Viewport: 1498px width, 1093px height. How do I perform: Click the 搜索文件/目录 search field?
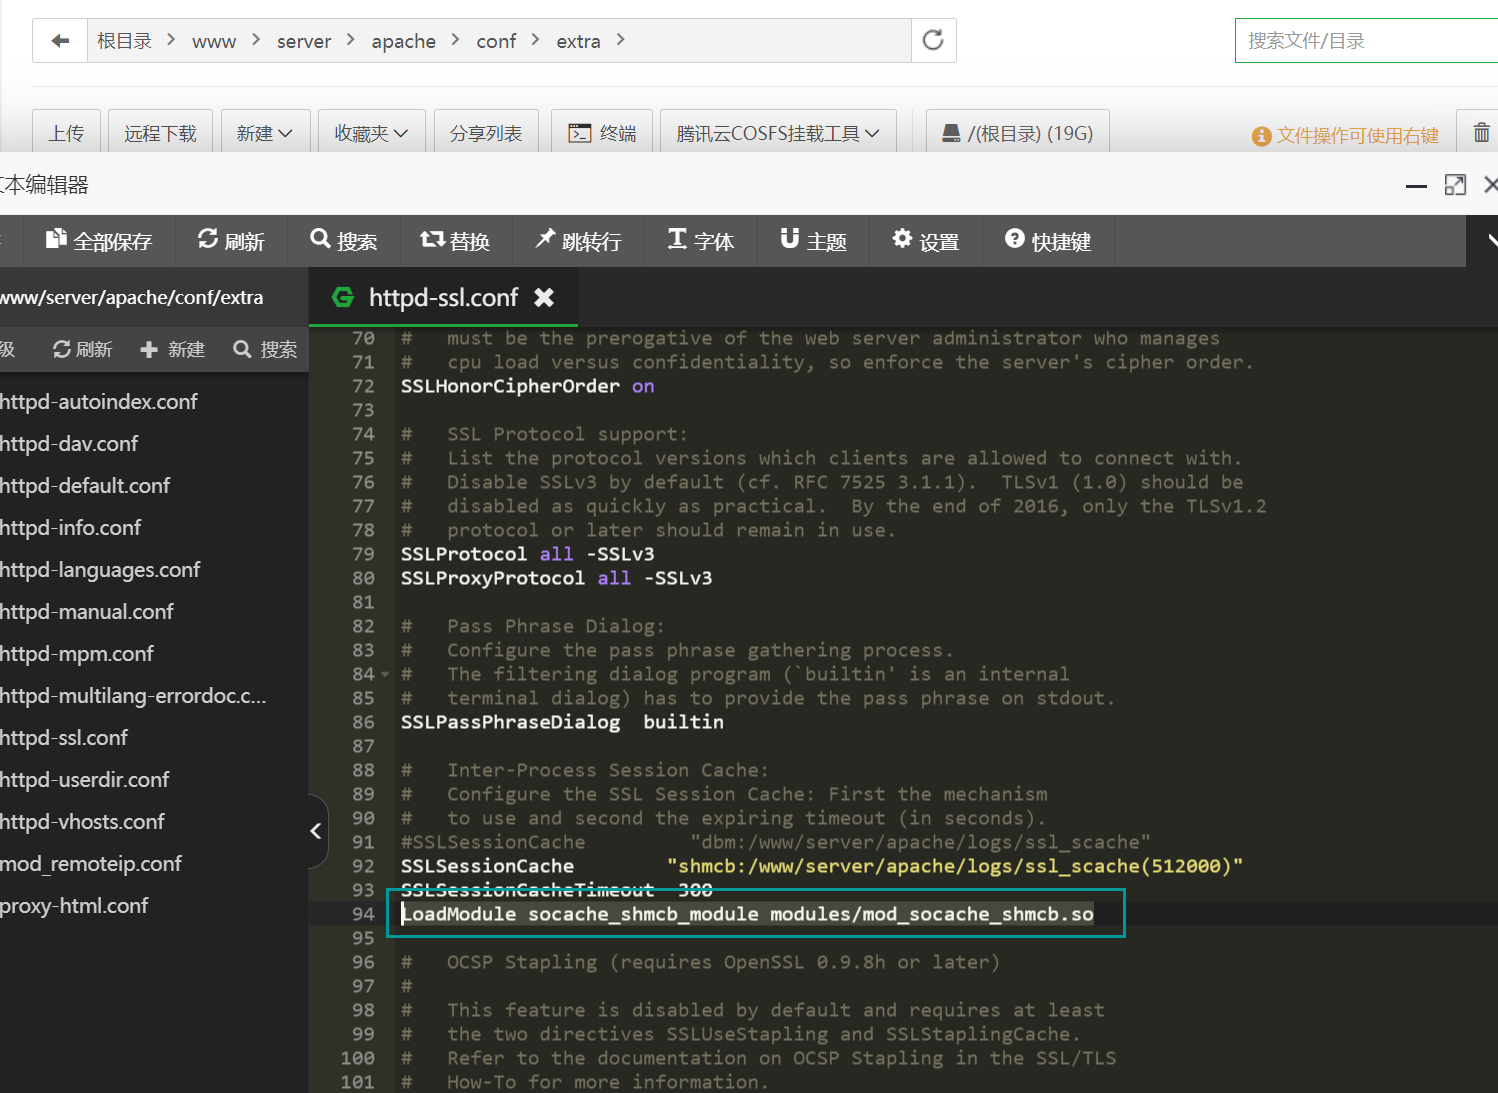coord(1365,41)
